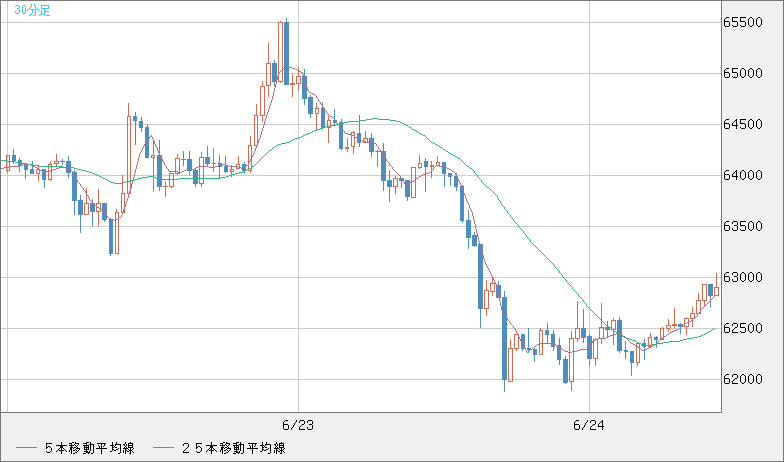Click the 64500 price axis label
The width and height of the screenshot is (784, 462).
(x=743, y=124)
